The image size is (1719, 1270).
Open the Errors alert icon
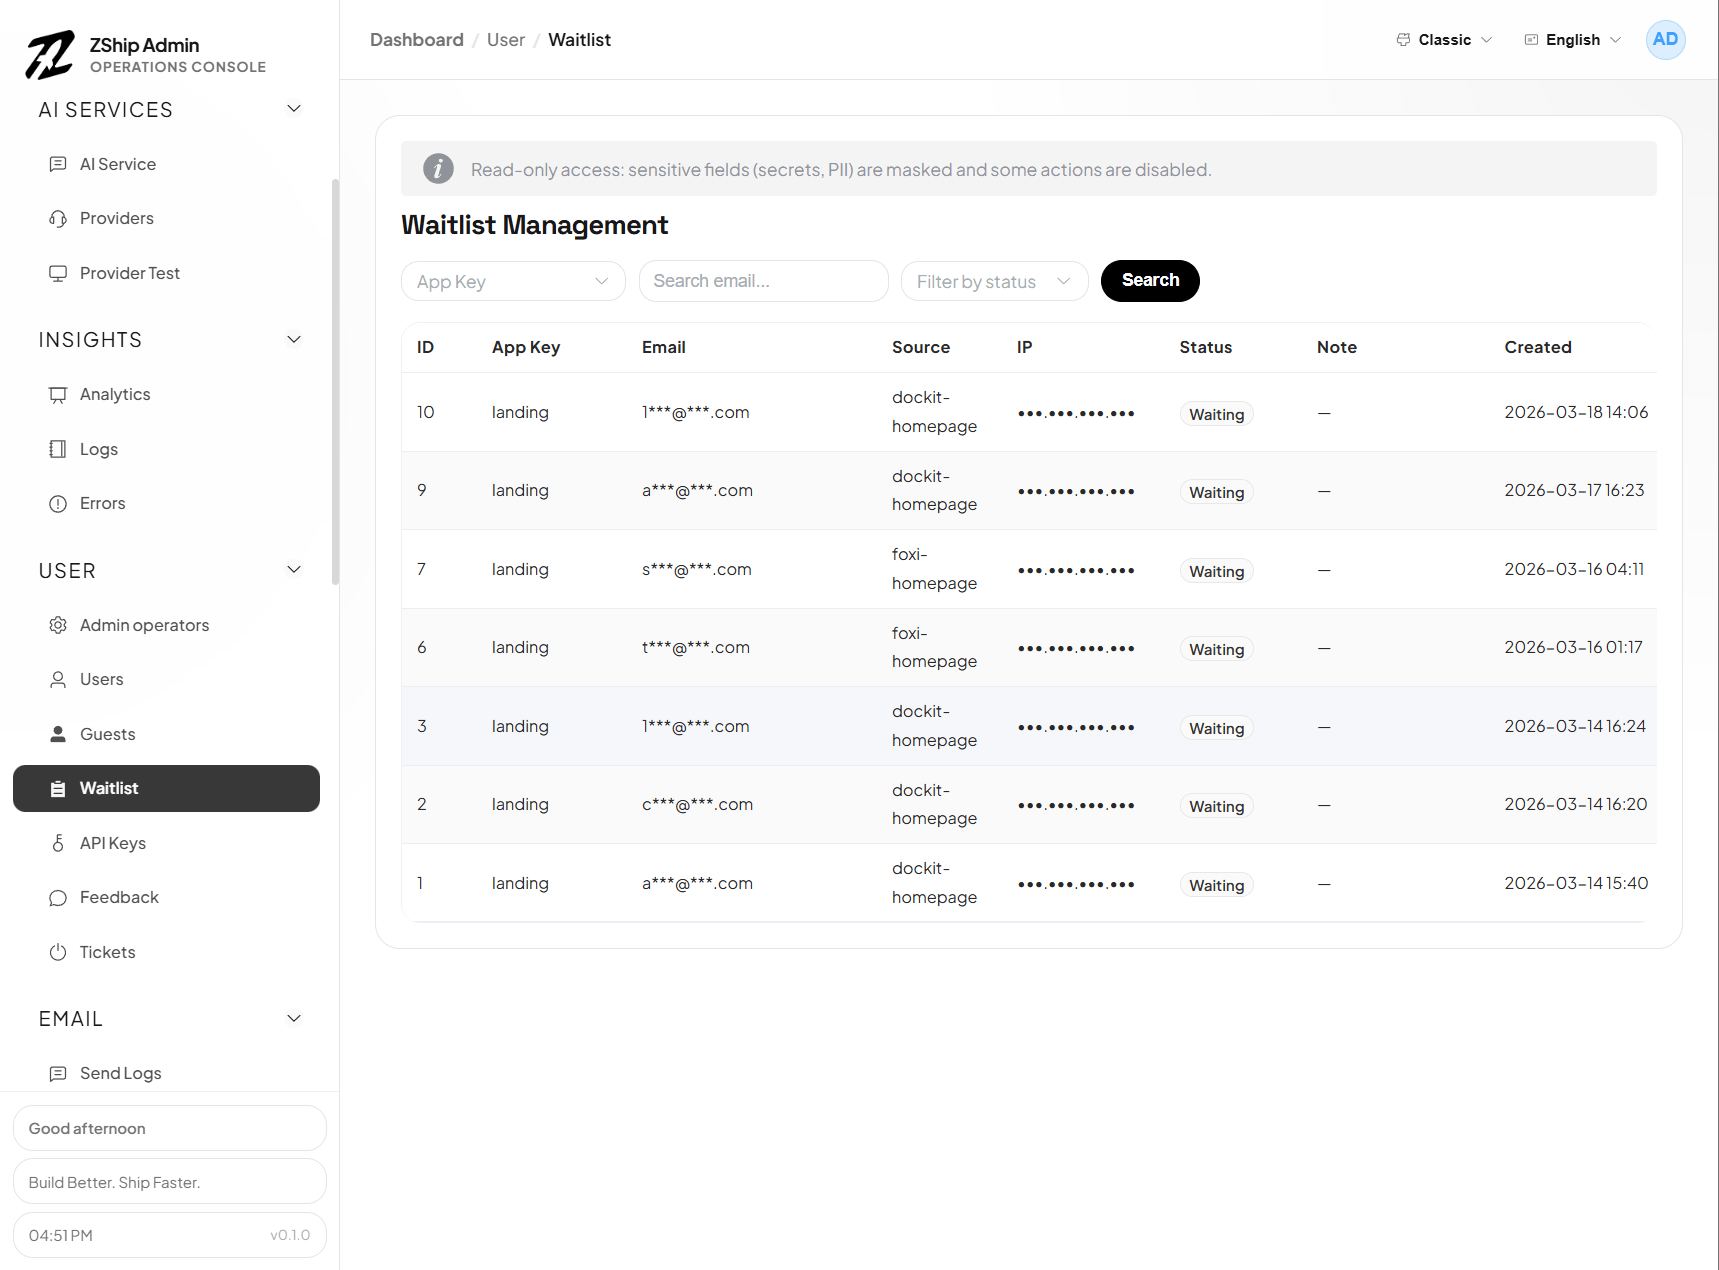click(58, 504)
